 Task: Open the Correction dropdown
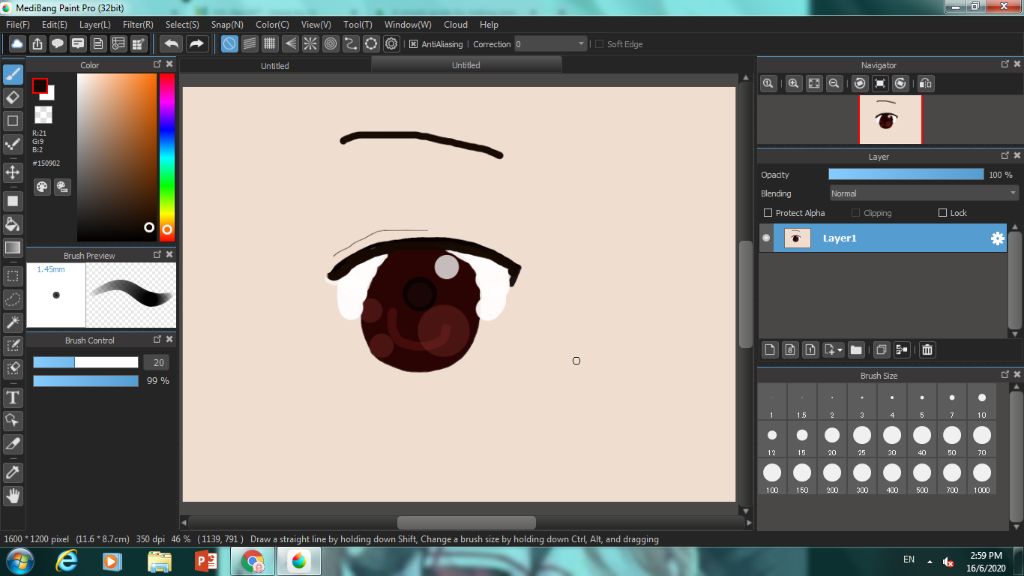[x=550, y=44]
